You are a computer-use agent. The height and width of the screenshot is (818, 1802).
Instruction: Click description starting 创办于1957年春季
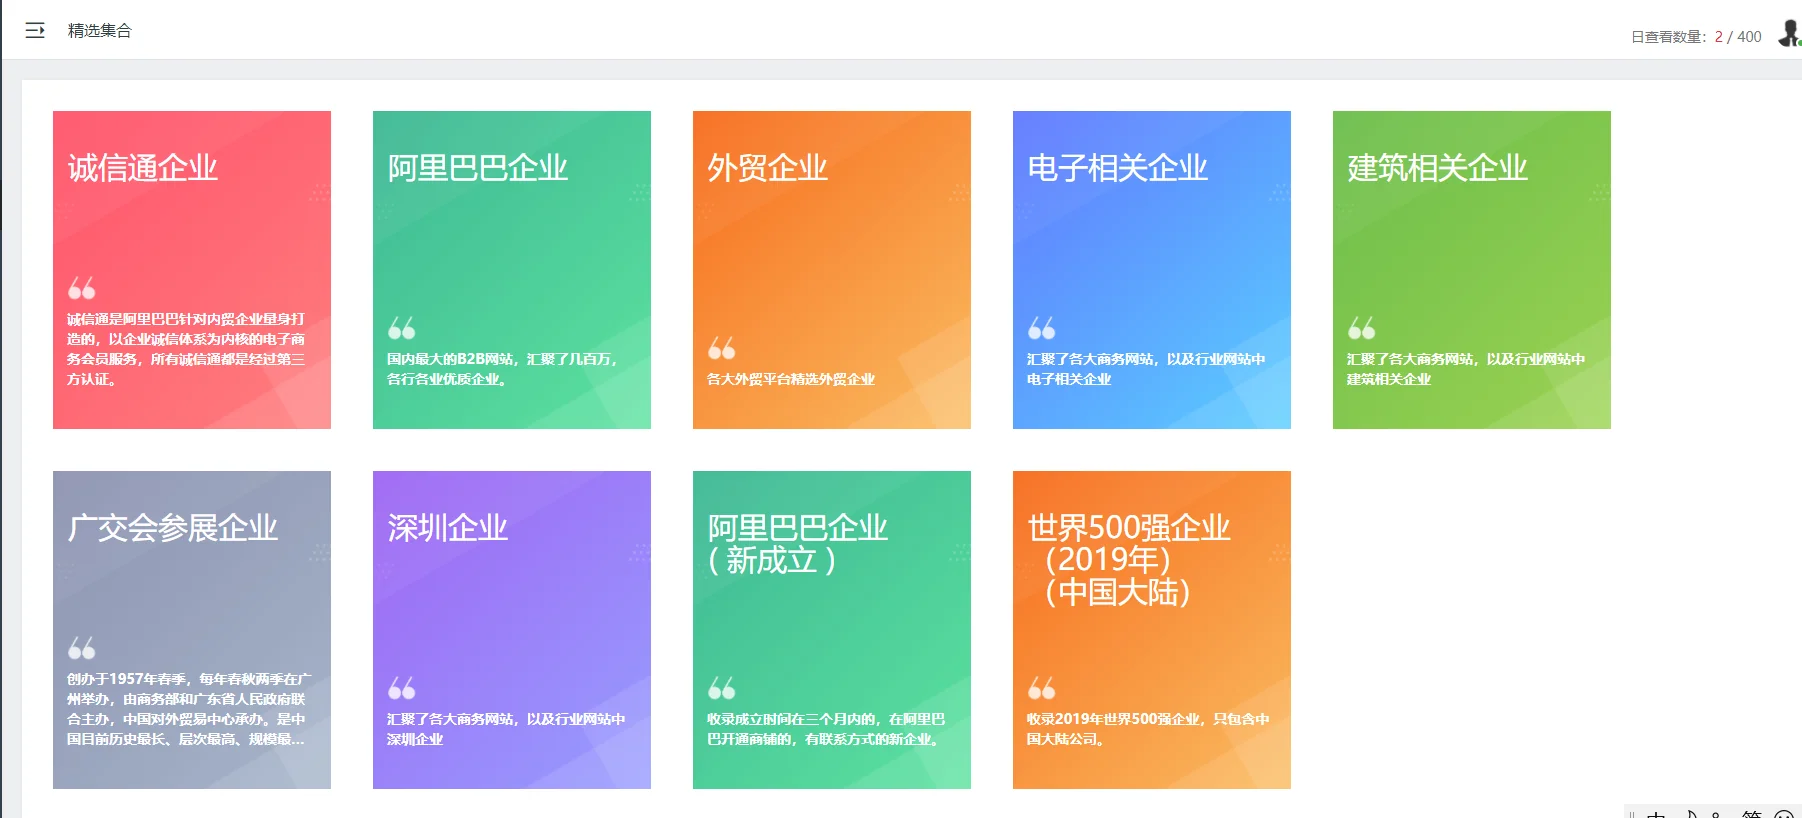click(x=189, y=709)
